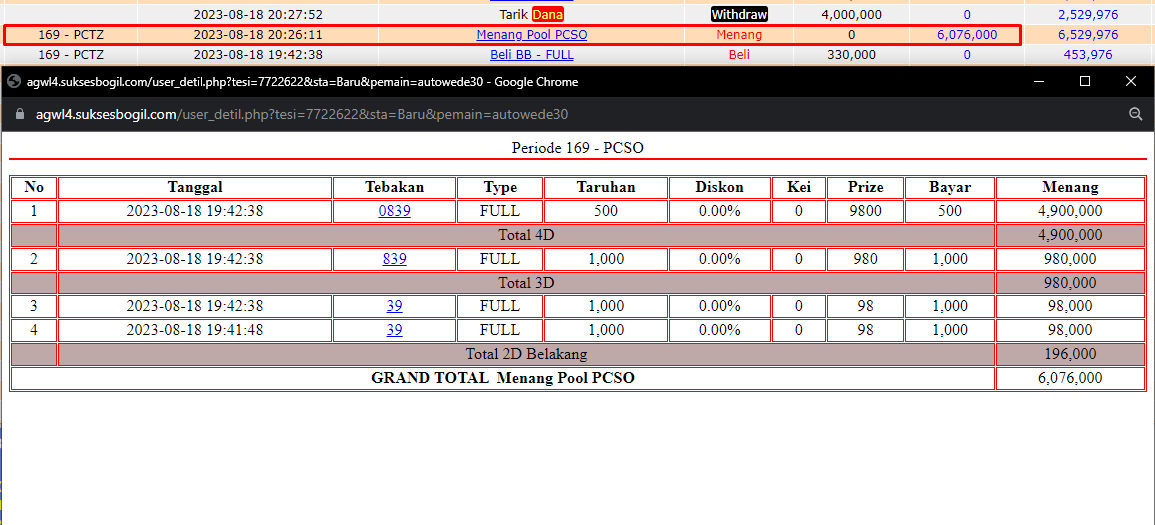1155x525 pixels.
Task: Click the zoom magnifier icon in the address bar
Action: click(1135, 114)
